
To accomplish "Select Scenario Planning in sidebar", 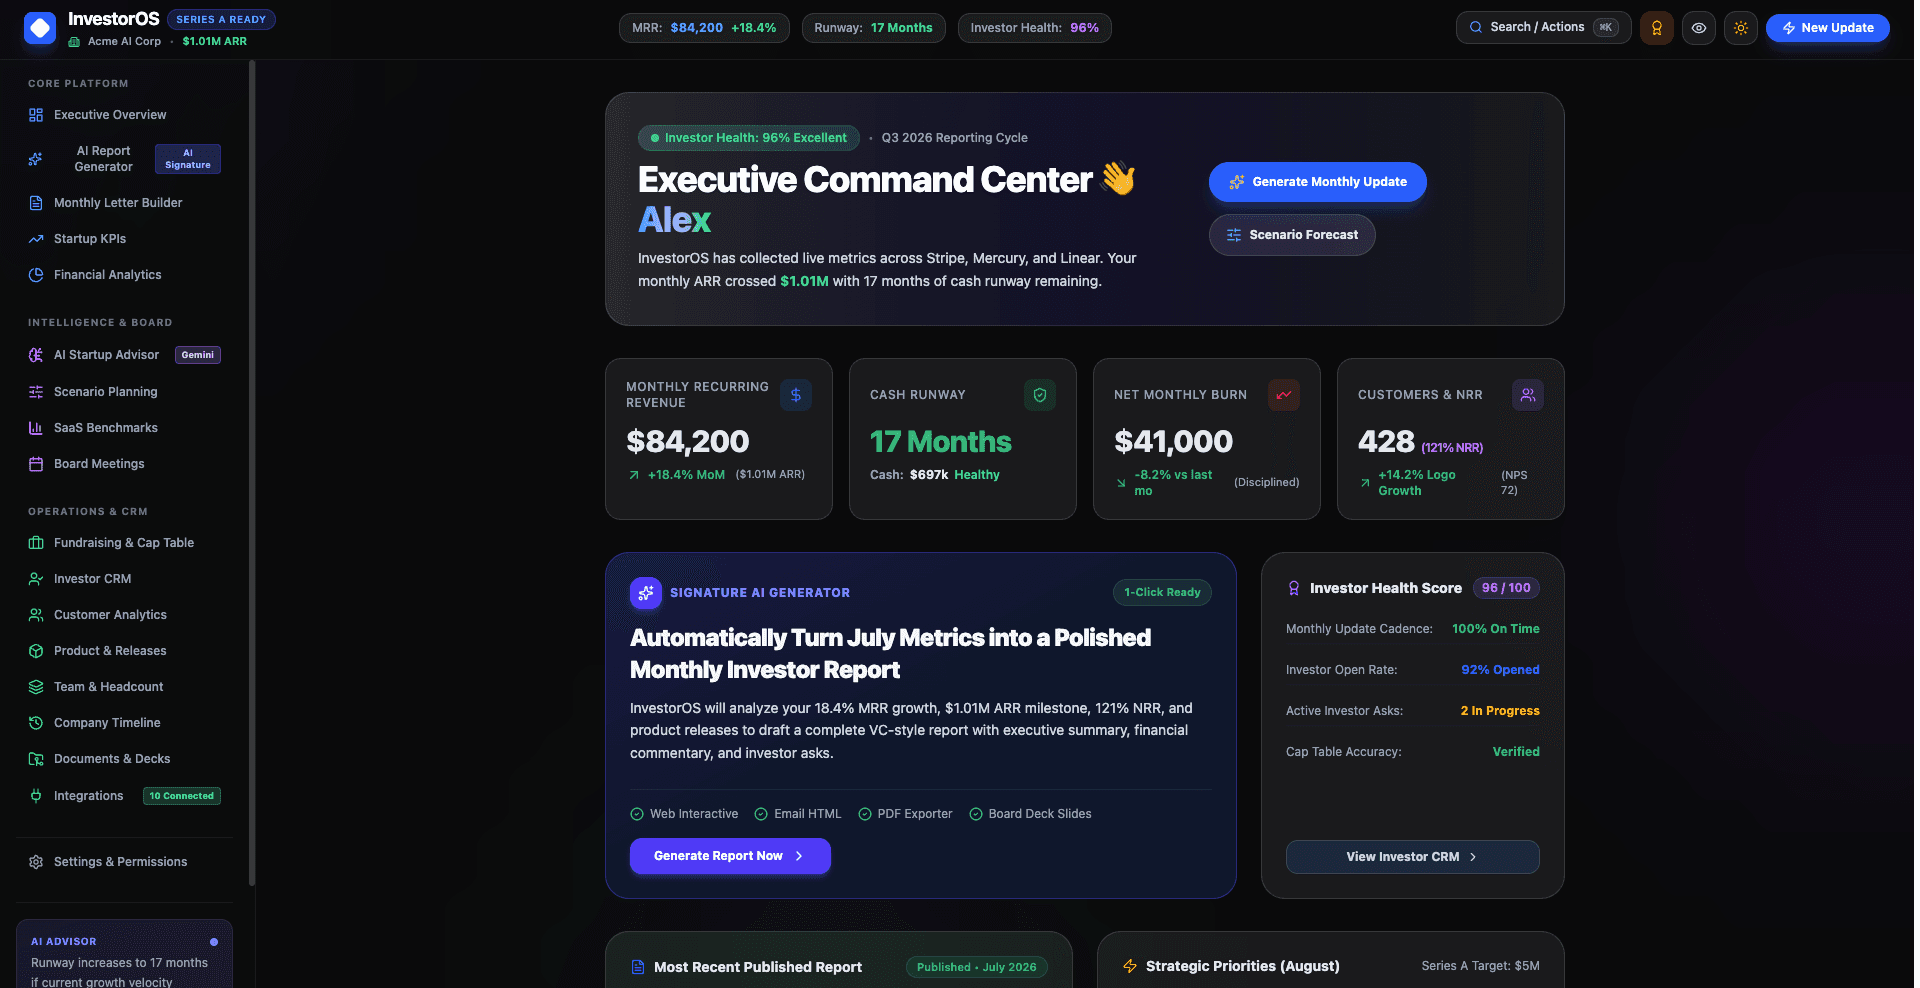I will [124, 392].
